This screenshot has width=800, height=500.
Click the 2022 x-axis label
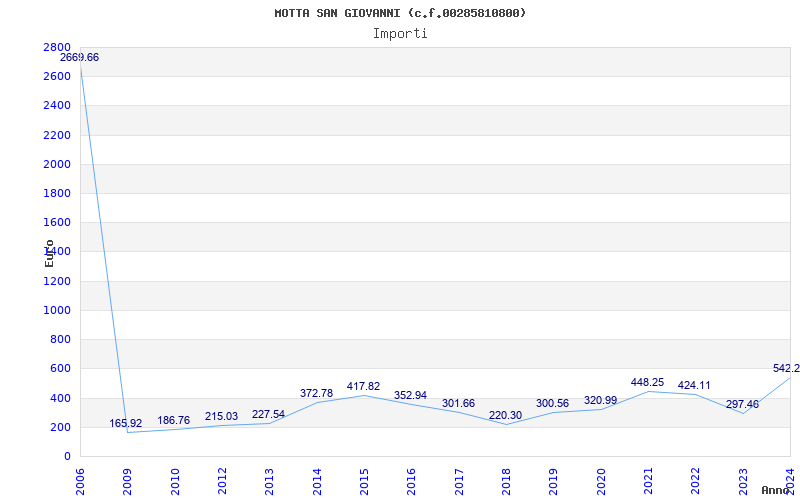click(x=695, y=482)
